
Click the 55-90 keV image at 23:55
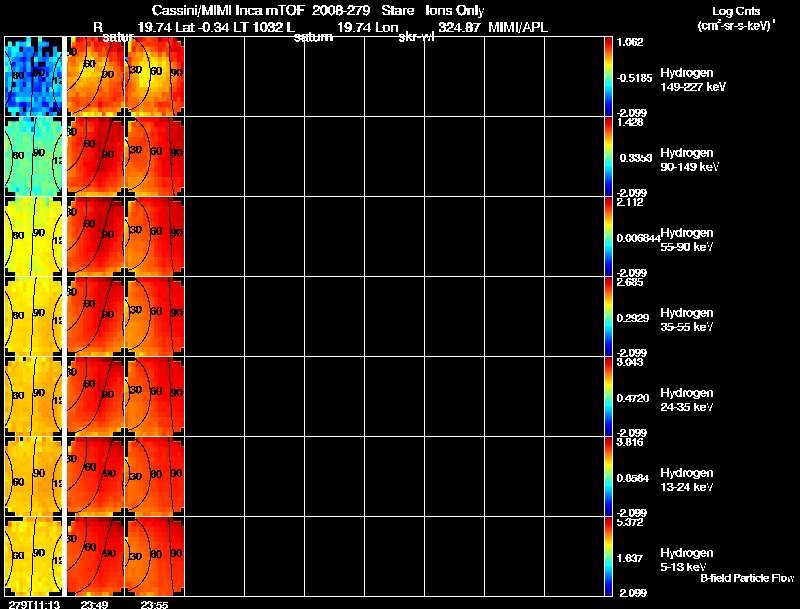coord(155,237)
